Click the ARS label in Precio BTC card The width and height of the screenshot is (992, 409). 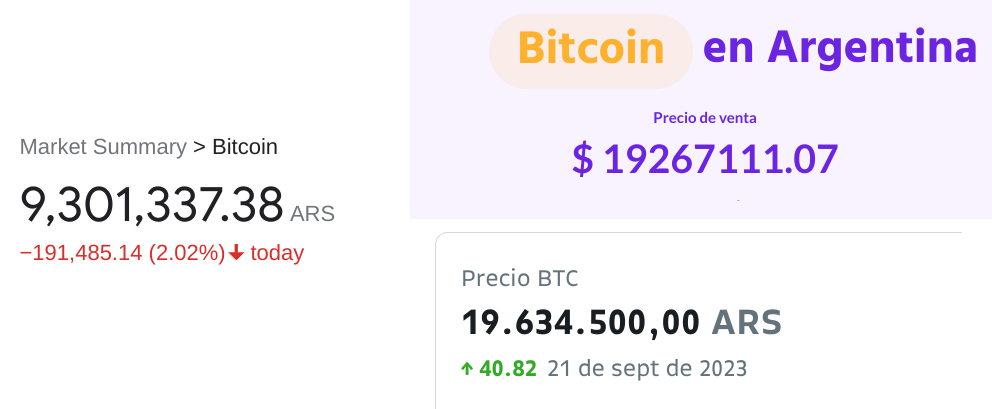[747, 323]
